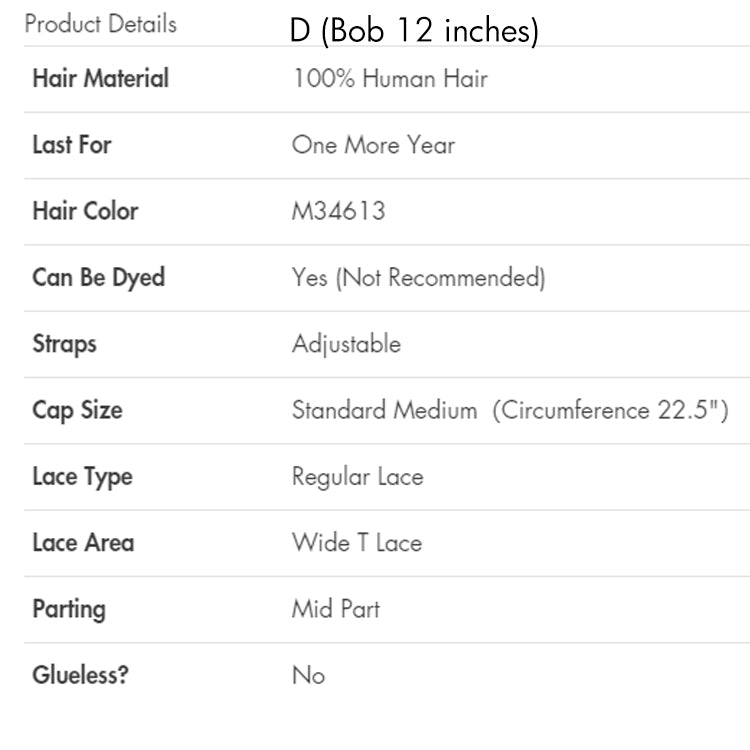Screen dimensions: 750x750
Task: Select the Regular Lace value
Action: pyautogui.click(x=358, y=477)
